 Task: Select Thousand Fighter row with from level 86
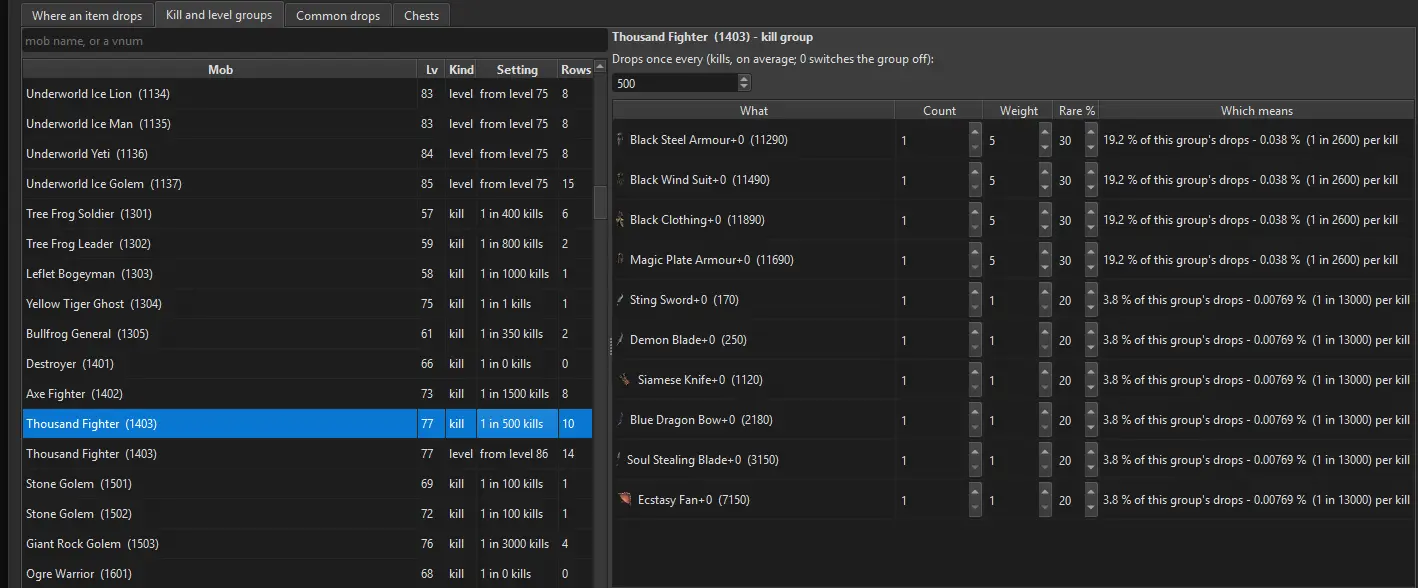[307, 454]
